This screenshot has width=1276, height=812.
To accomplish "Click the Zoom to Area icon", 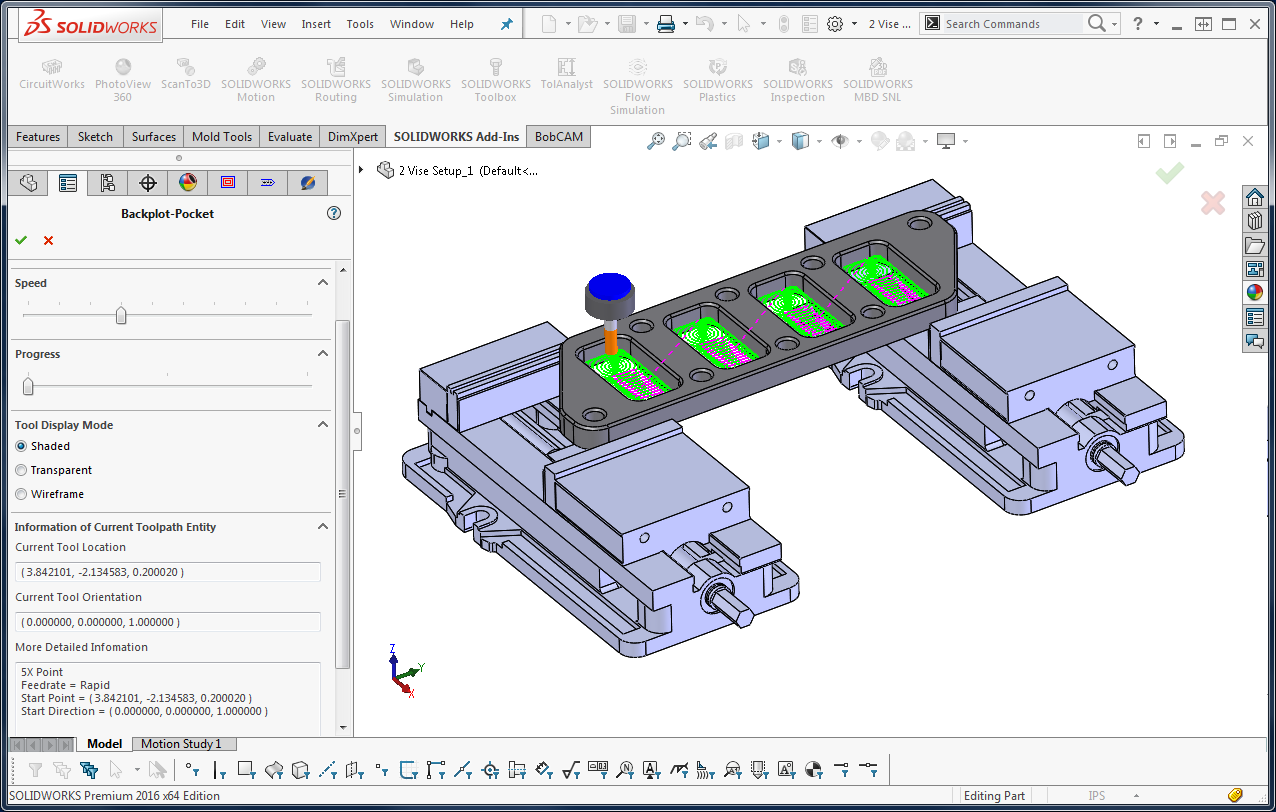I will 682,141.
